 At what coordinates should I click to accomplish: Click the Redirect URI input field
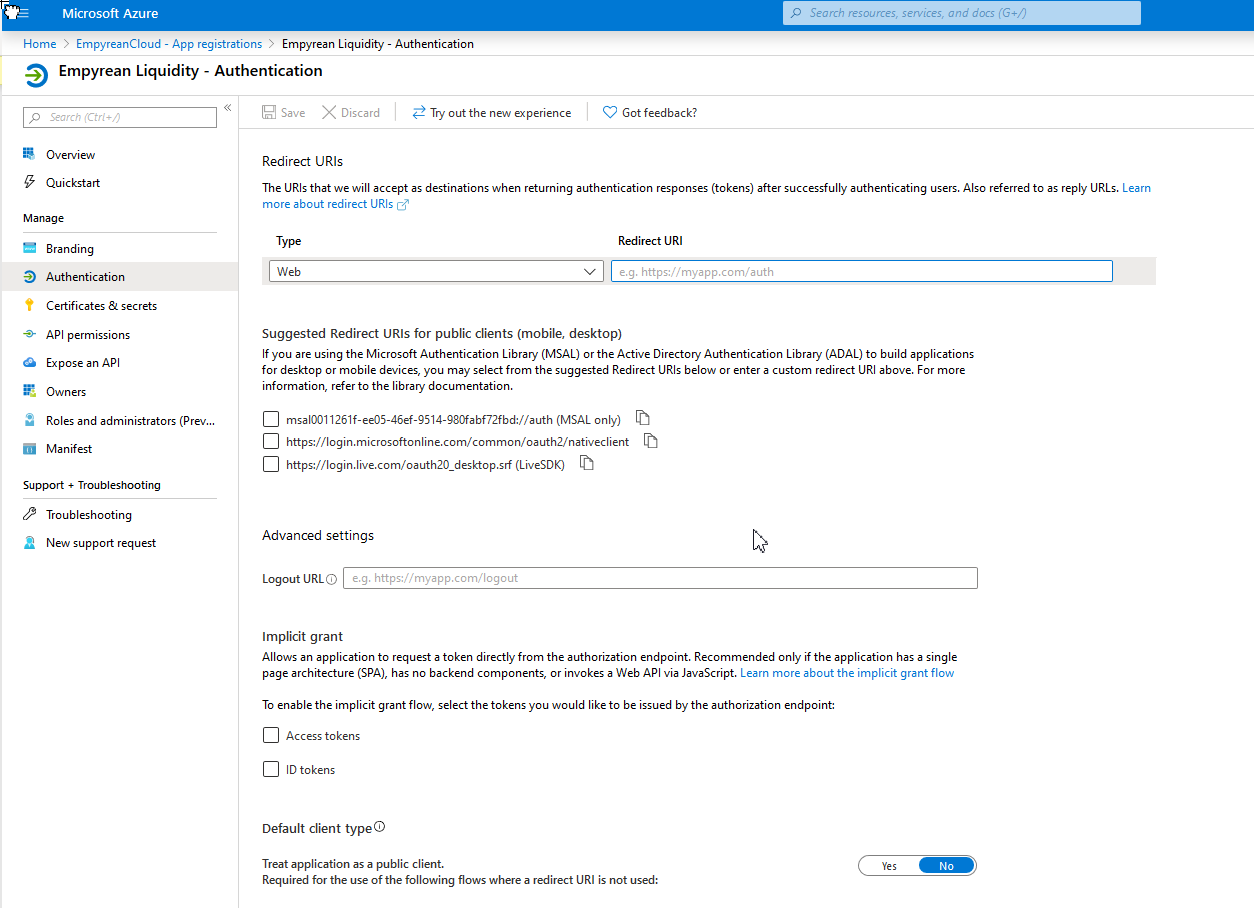pos(862,271)
